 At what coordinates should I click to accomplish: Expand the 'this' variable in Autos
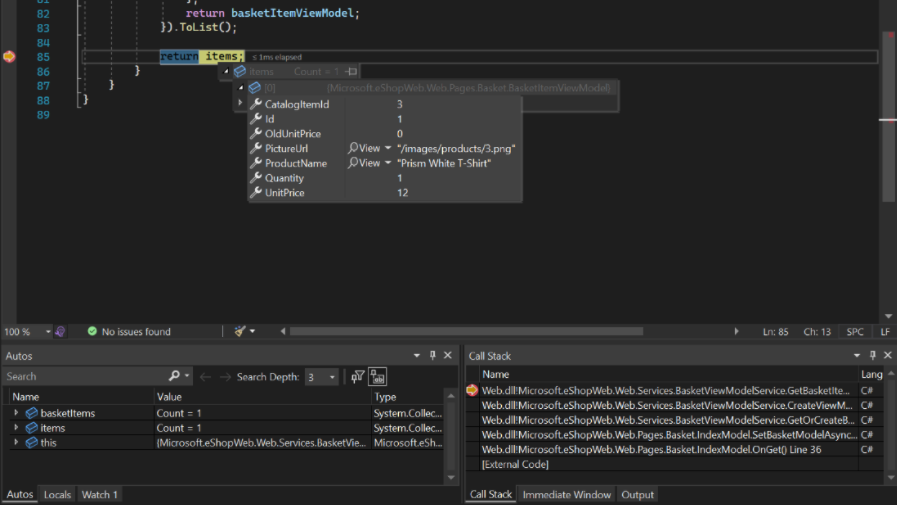(x=16, y=443)
